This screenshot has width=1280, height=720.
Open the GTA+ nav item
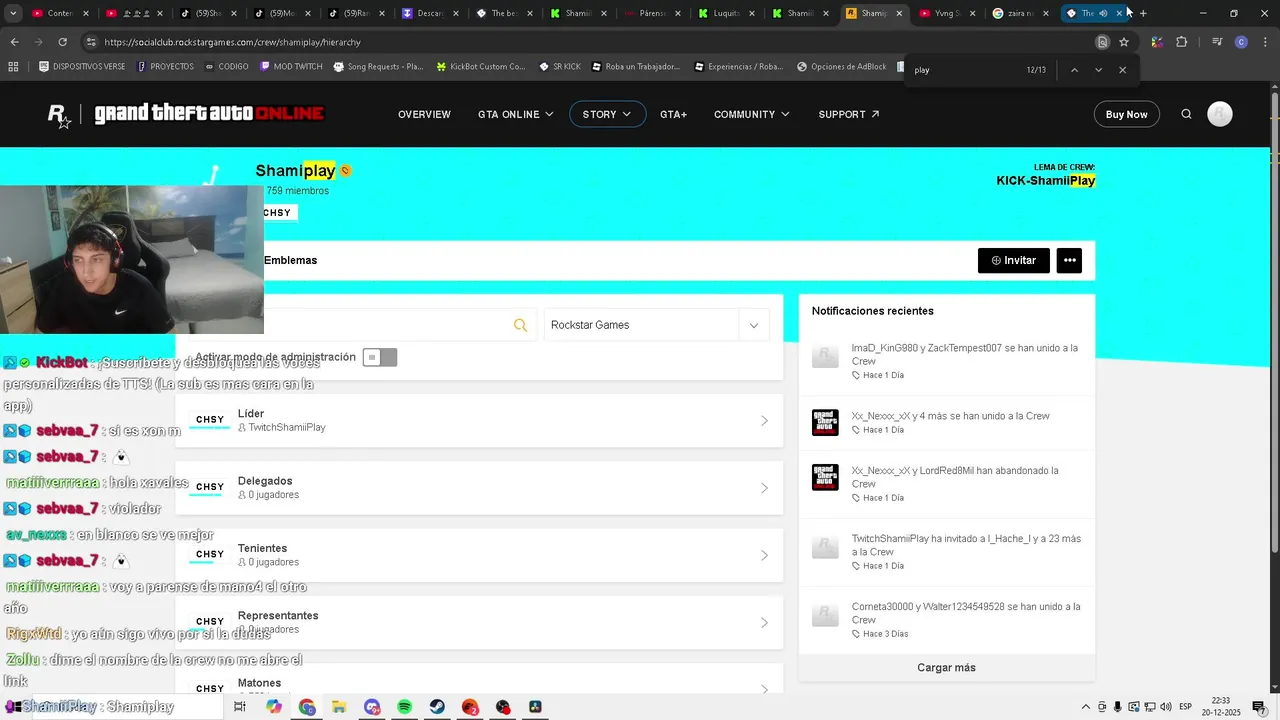point(673,114)
